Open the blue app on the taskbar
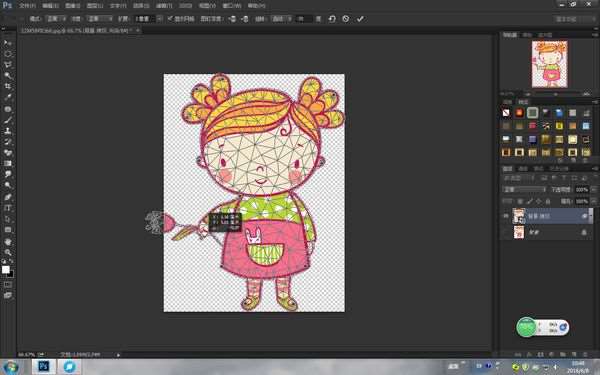Image resolution: width=600 pixels, height=375 pixels. [x=69, y=367]
